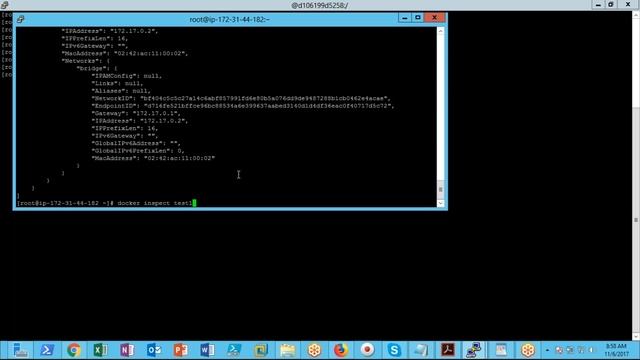Click the "Networks": { line
This screenshot has height=360, width=640.
click(86, 61)
